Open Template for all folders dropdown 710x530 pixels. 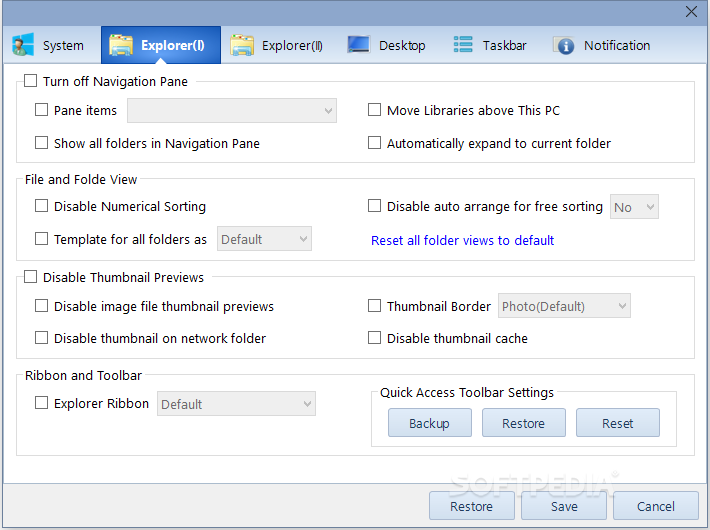click(x=264, y=239)
